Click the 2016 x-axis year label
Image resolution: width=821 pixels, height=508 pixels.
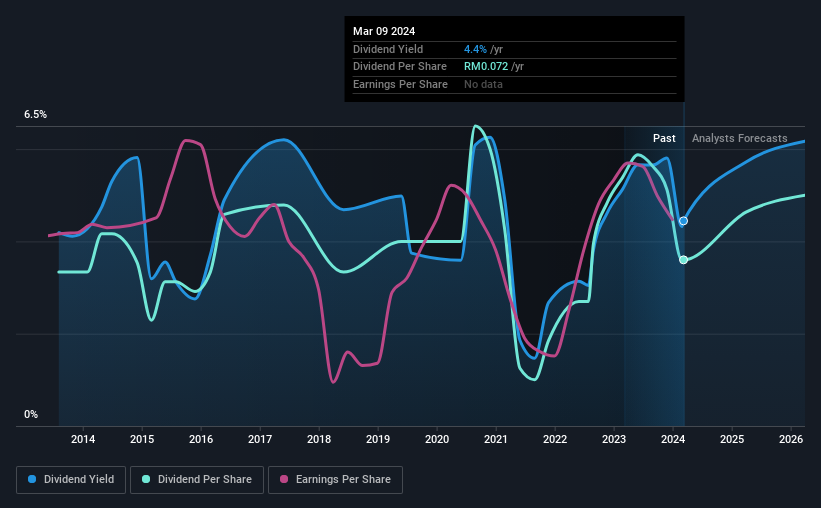point(201,439)
